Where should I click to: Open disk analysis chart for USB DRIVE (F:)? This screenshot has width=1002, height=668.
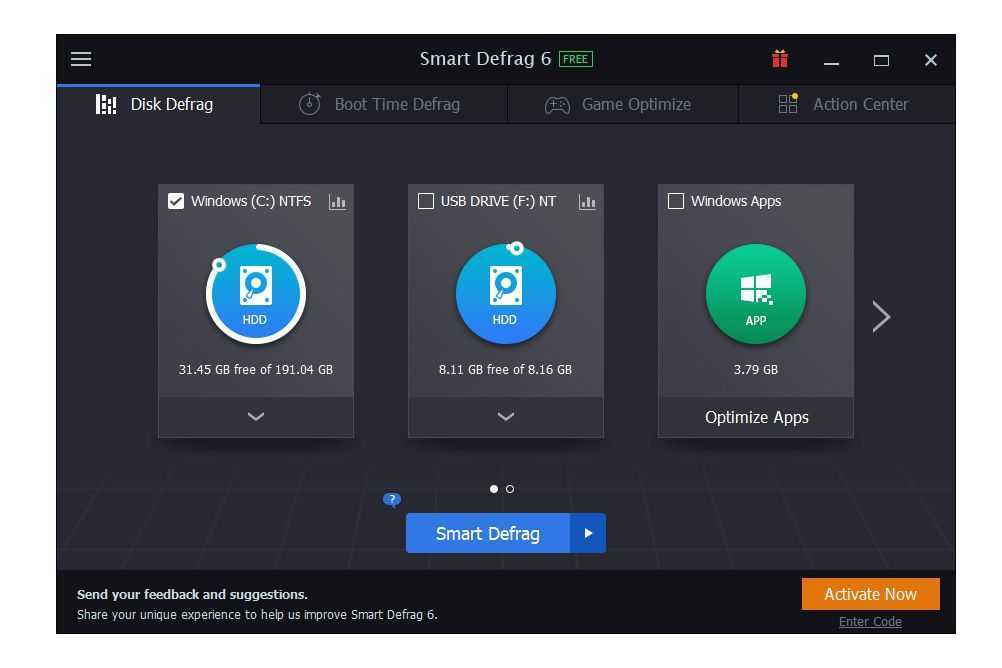(587, 202)
